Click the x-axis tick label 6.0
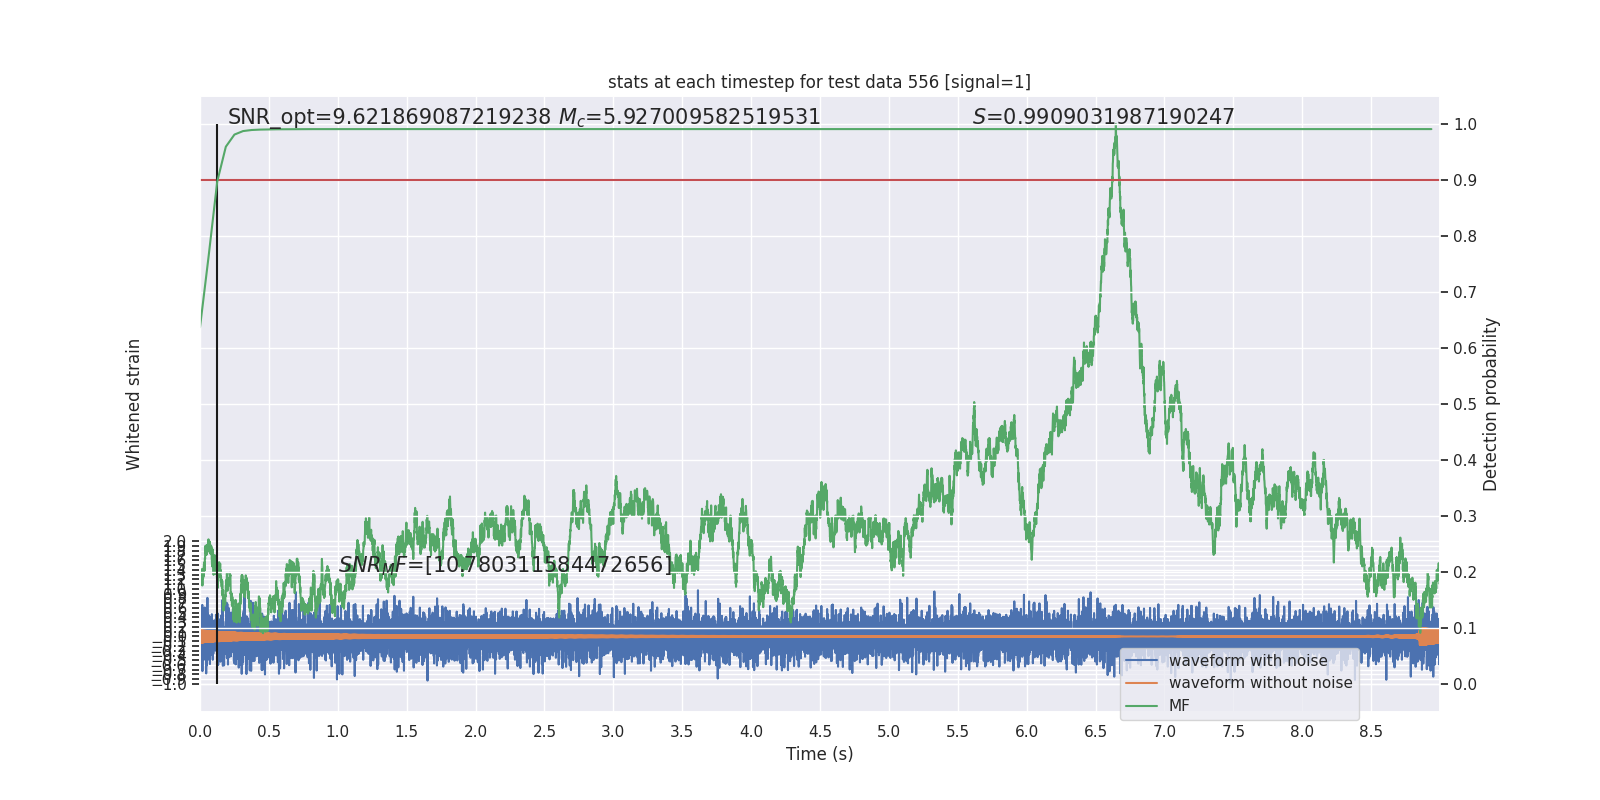1600x800 pixels. tap(1027, 732)
